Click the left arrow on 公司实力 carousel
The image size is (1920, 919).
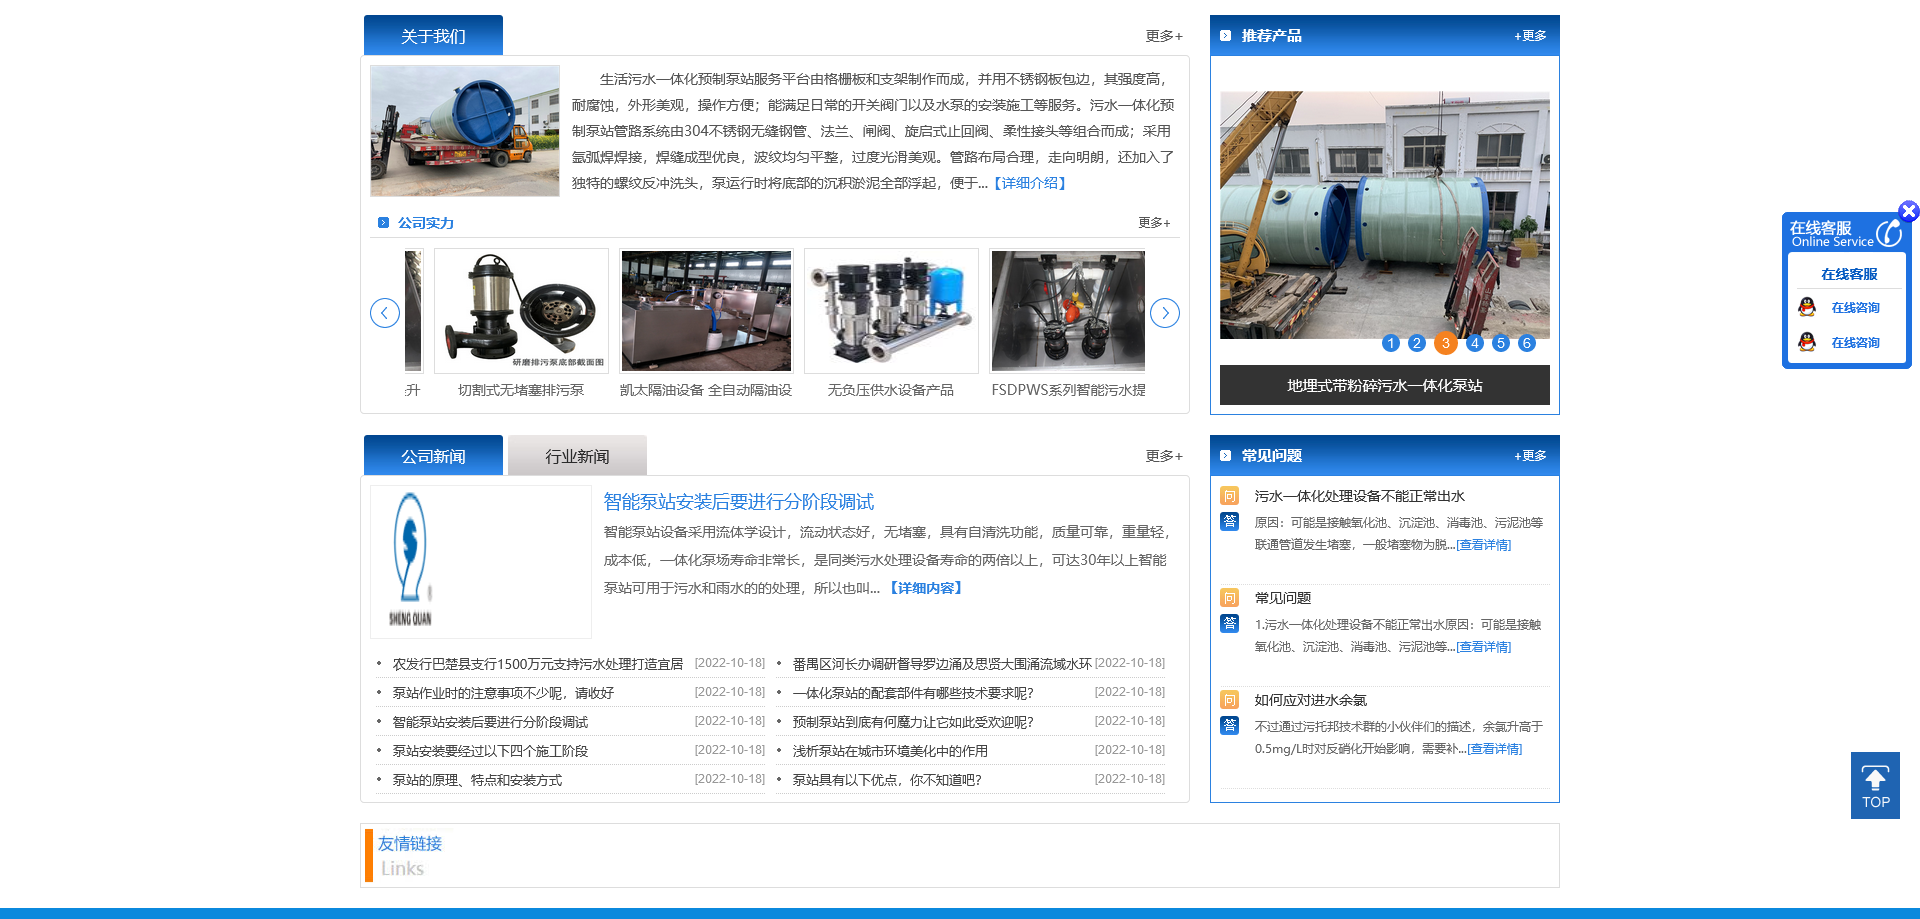[386, 312]
